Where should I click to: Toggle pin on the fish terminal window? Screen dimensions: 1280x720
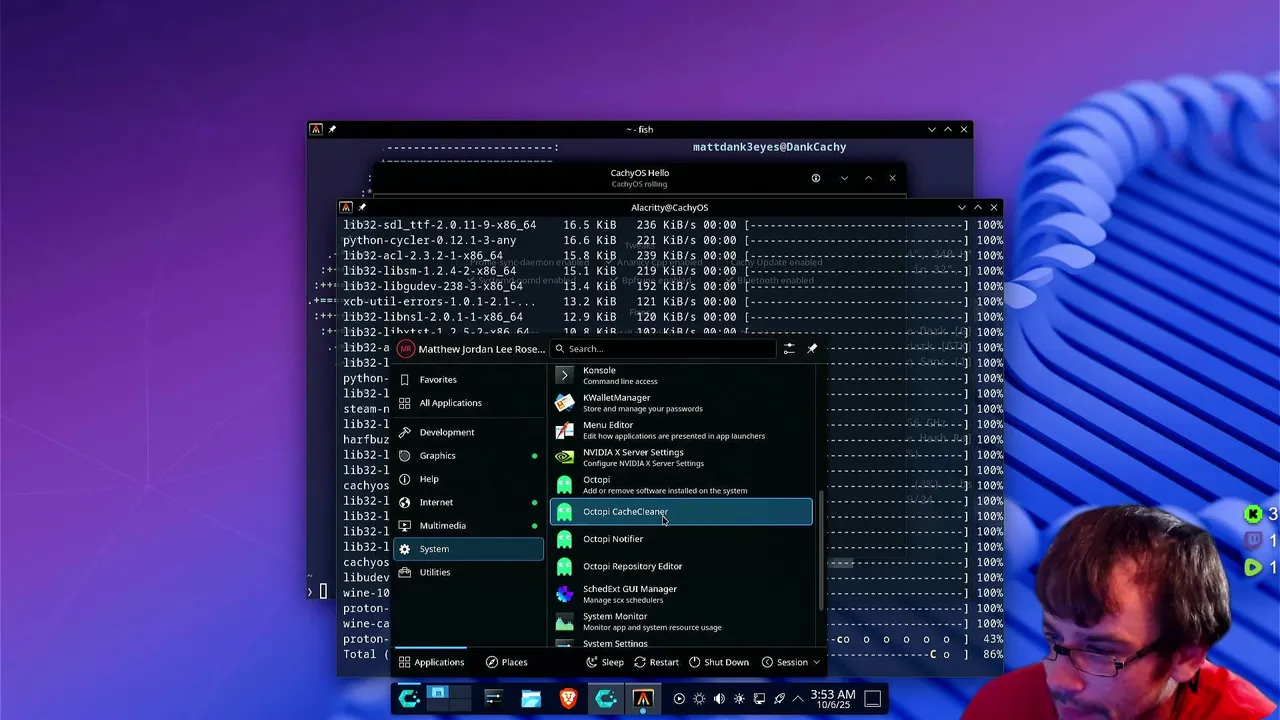[332, 129]
